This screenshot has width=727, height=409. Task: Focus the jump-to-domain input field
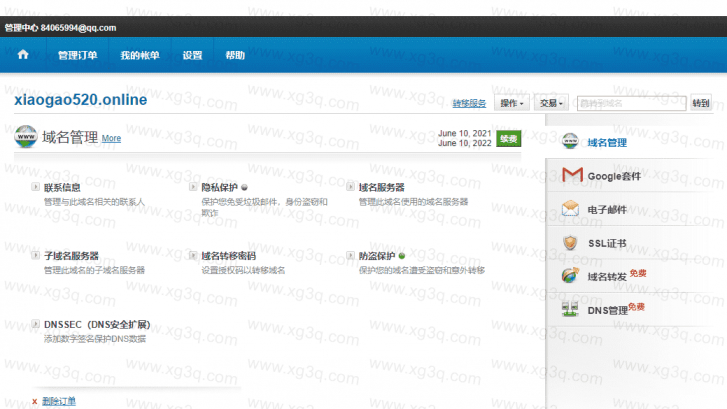click(631, 103)
